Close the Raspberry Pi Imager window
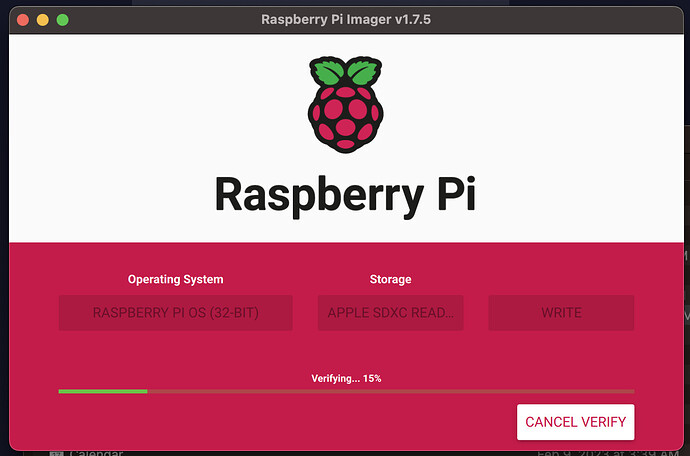The height and width of the screenshot is (456, 690). pos(23,20)
